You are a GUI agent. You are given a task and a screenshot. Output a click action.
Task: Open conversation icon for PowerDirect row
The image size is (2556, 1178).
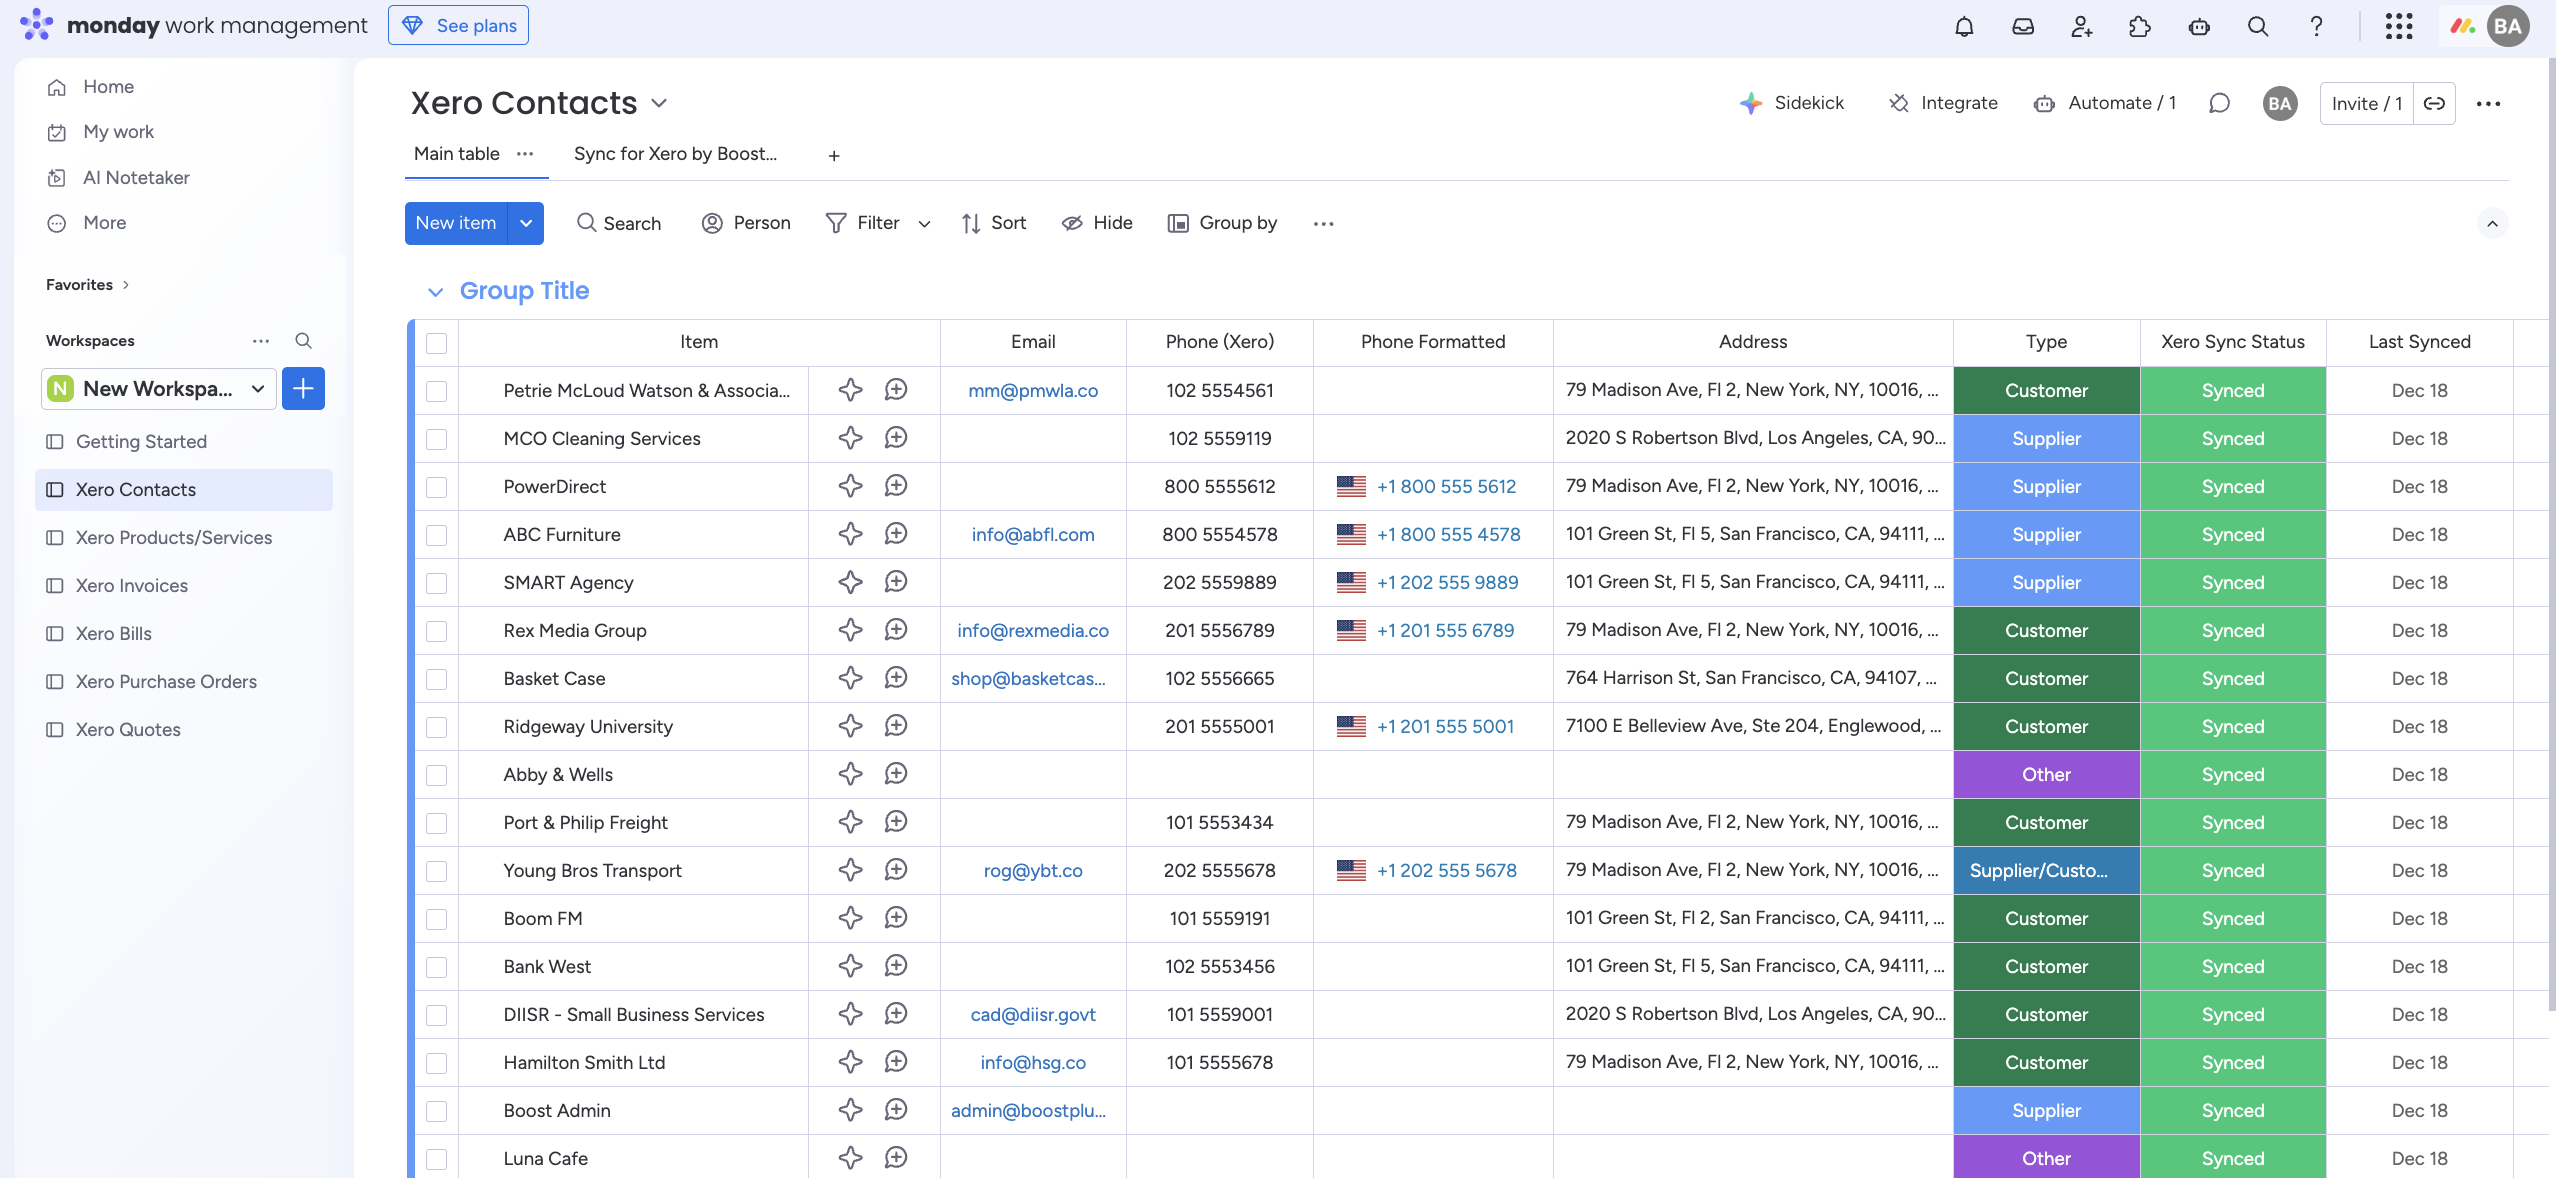(x=896, y=486)
